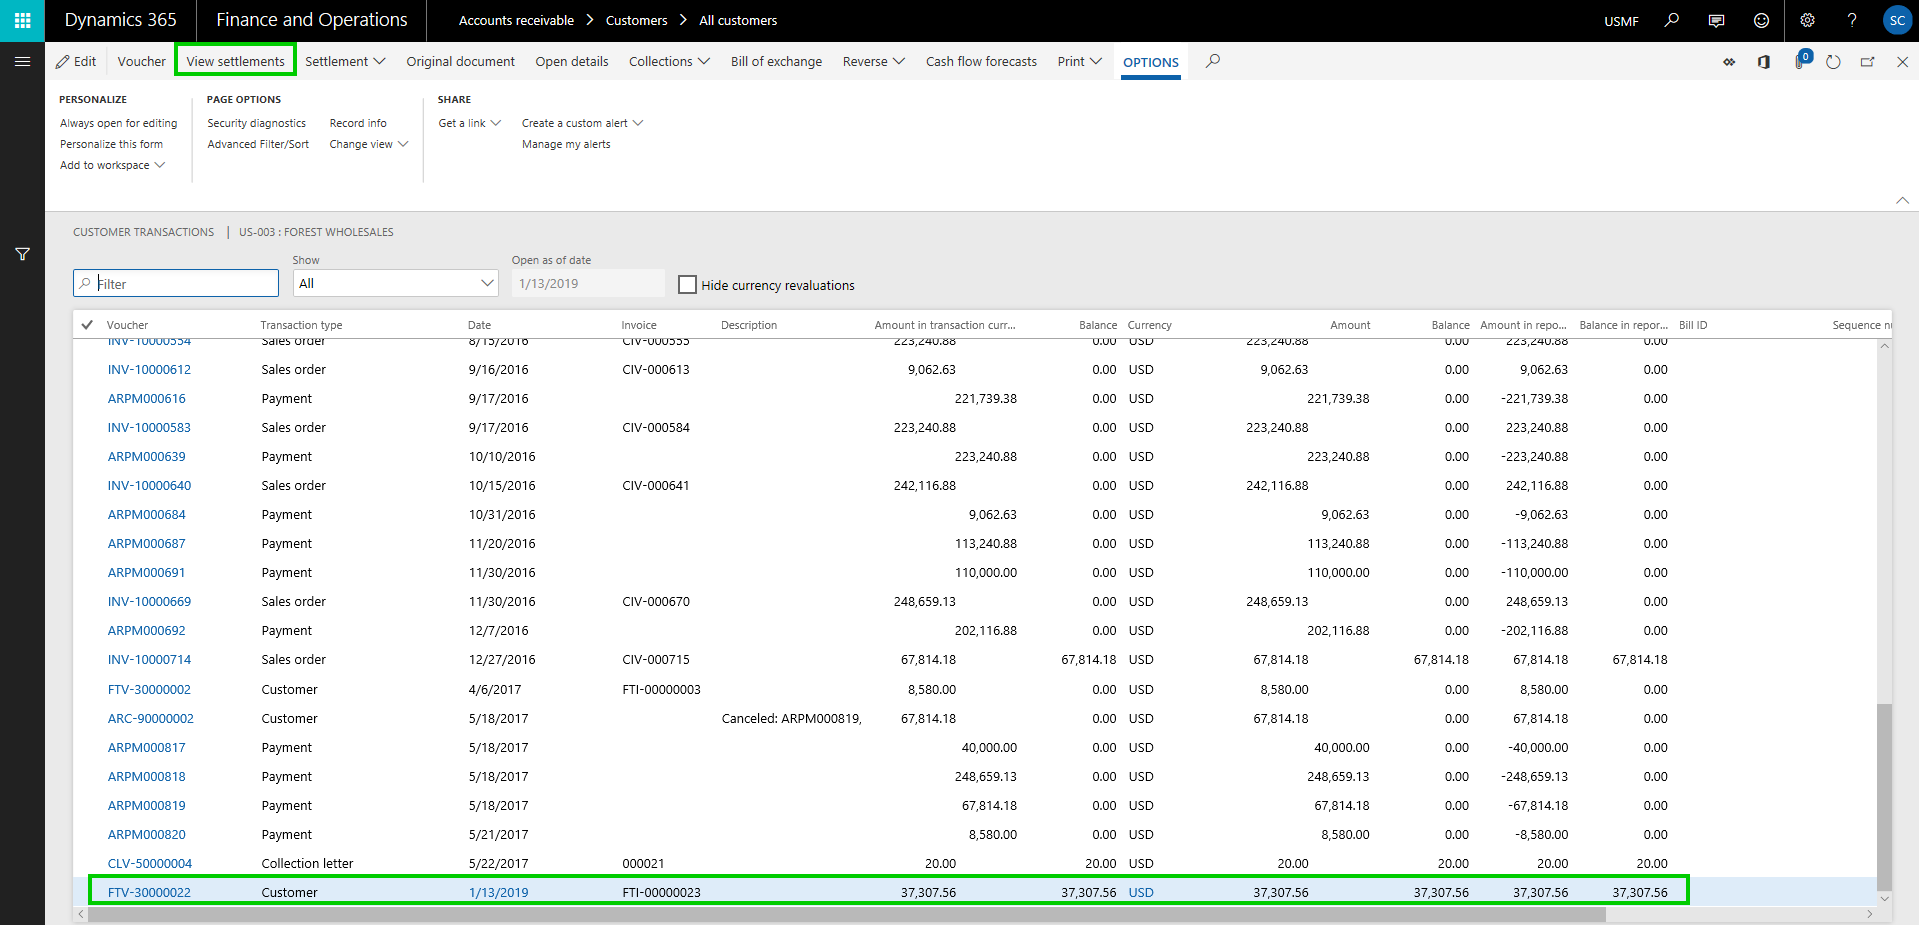1919x925 pixels.
Task: Click the Help question mark icon
Action: point(1851,20)
